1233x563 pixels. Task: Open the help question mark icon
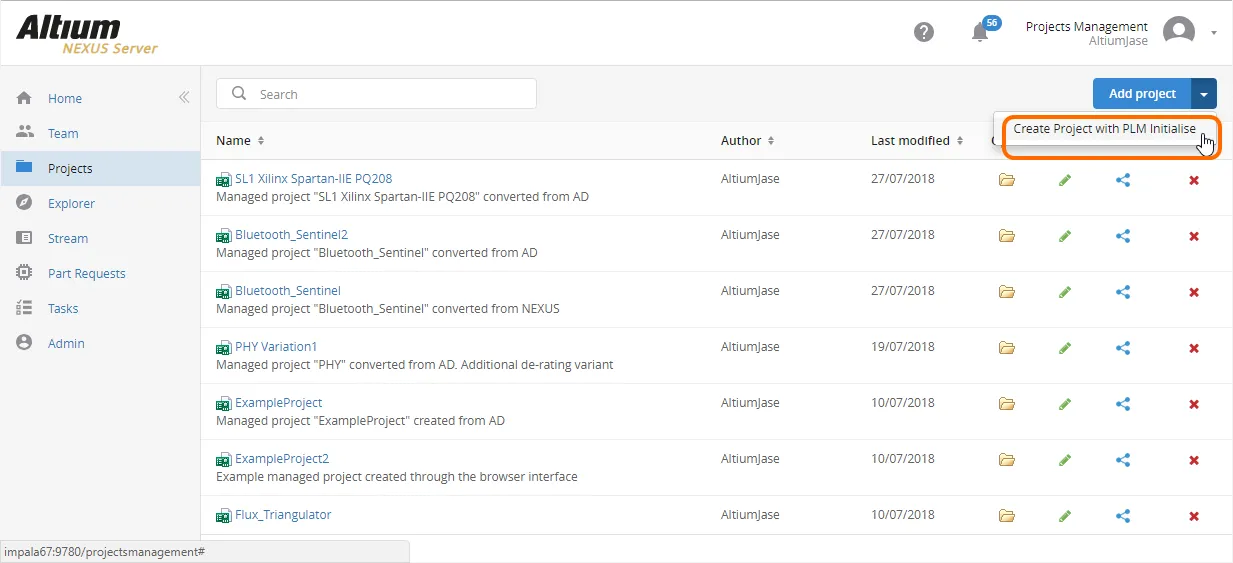[x=924, y=32]
